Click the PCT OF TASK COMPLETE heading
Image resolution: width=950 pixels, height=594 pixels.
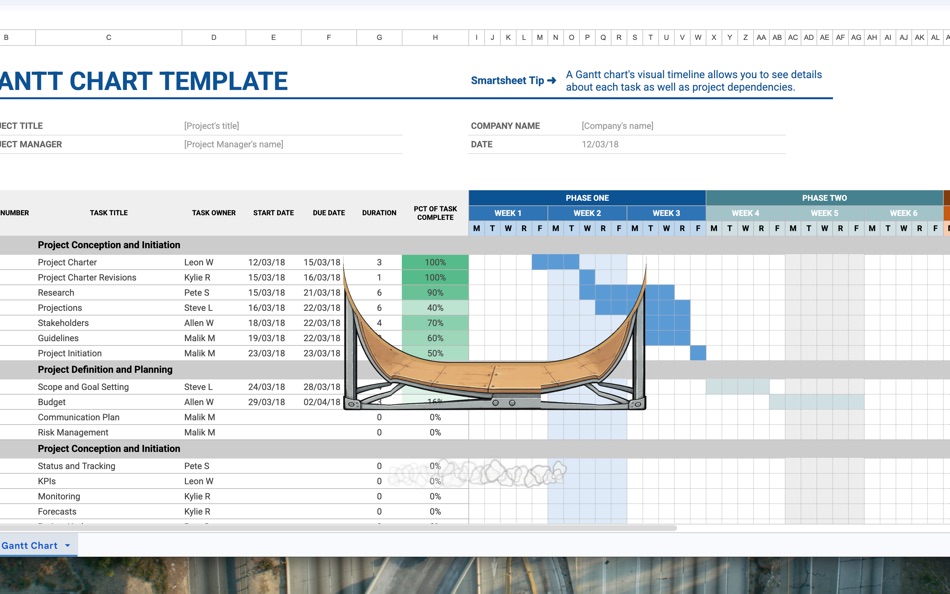click(435, 213)
